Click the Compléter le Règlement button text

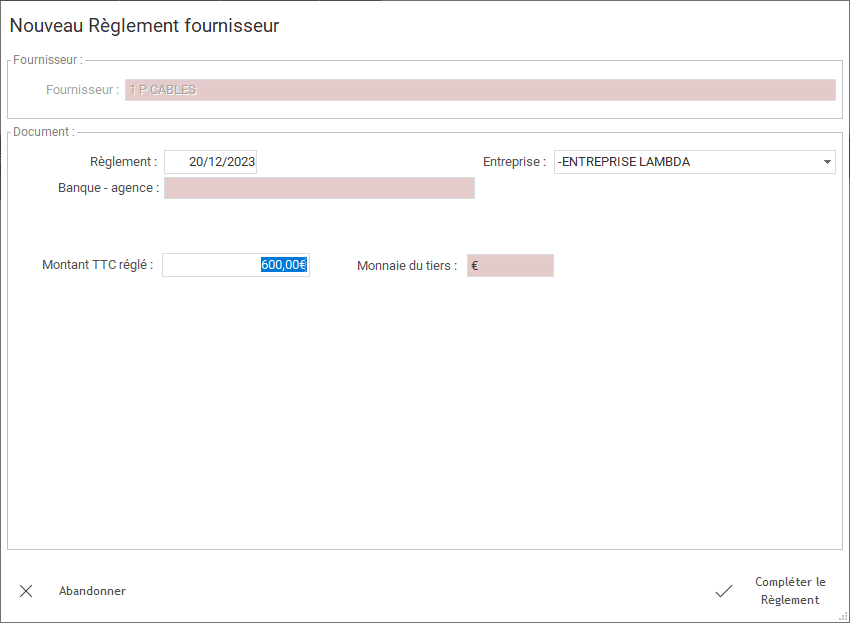790,591
